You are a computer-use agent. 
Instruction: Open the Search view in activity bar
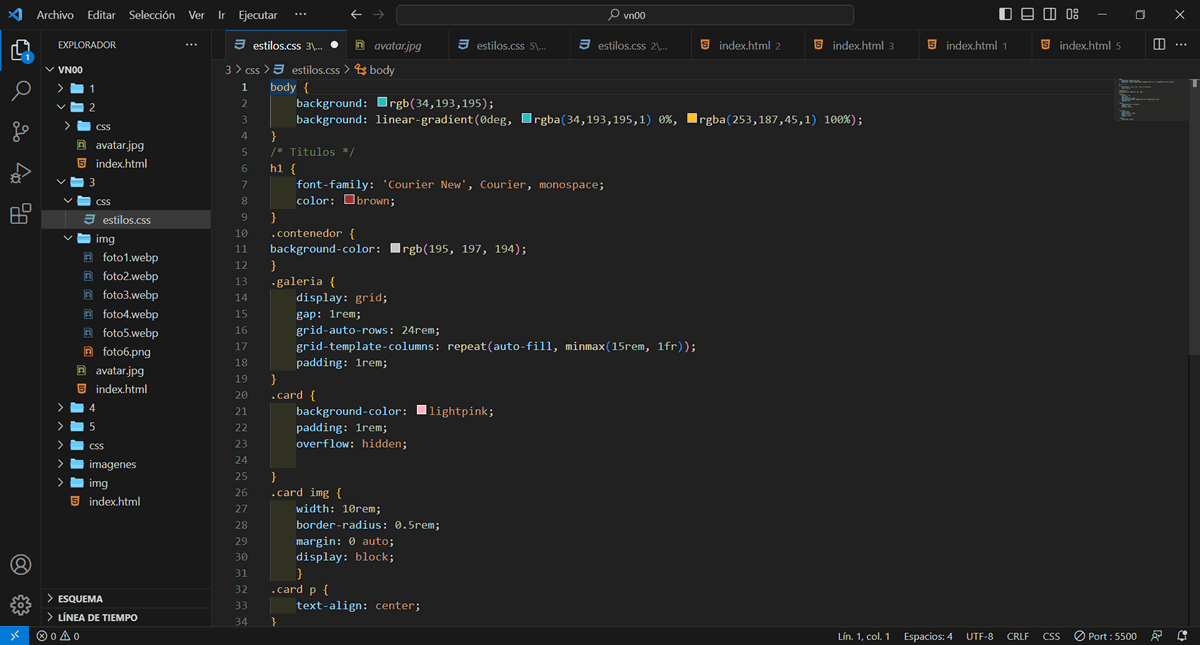pyautogui.click(x=20, y=92)
